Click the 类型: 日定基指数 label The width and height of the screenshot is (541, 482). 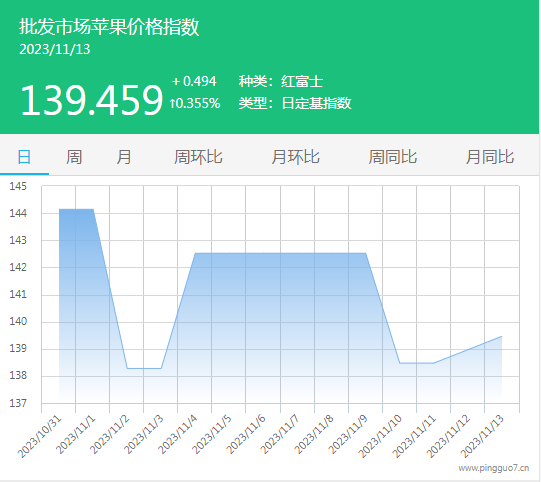(x=295, y=103)
